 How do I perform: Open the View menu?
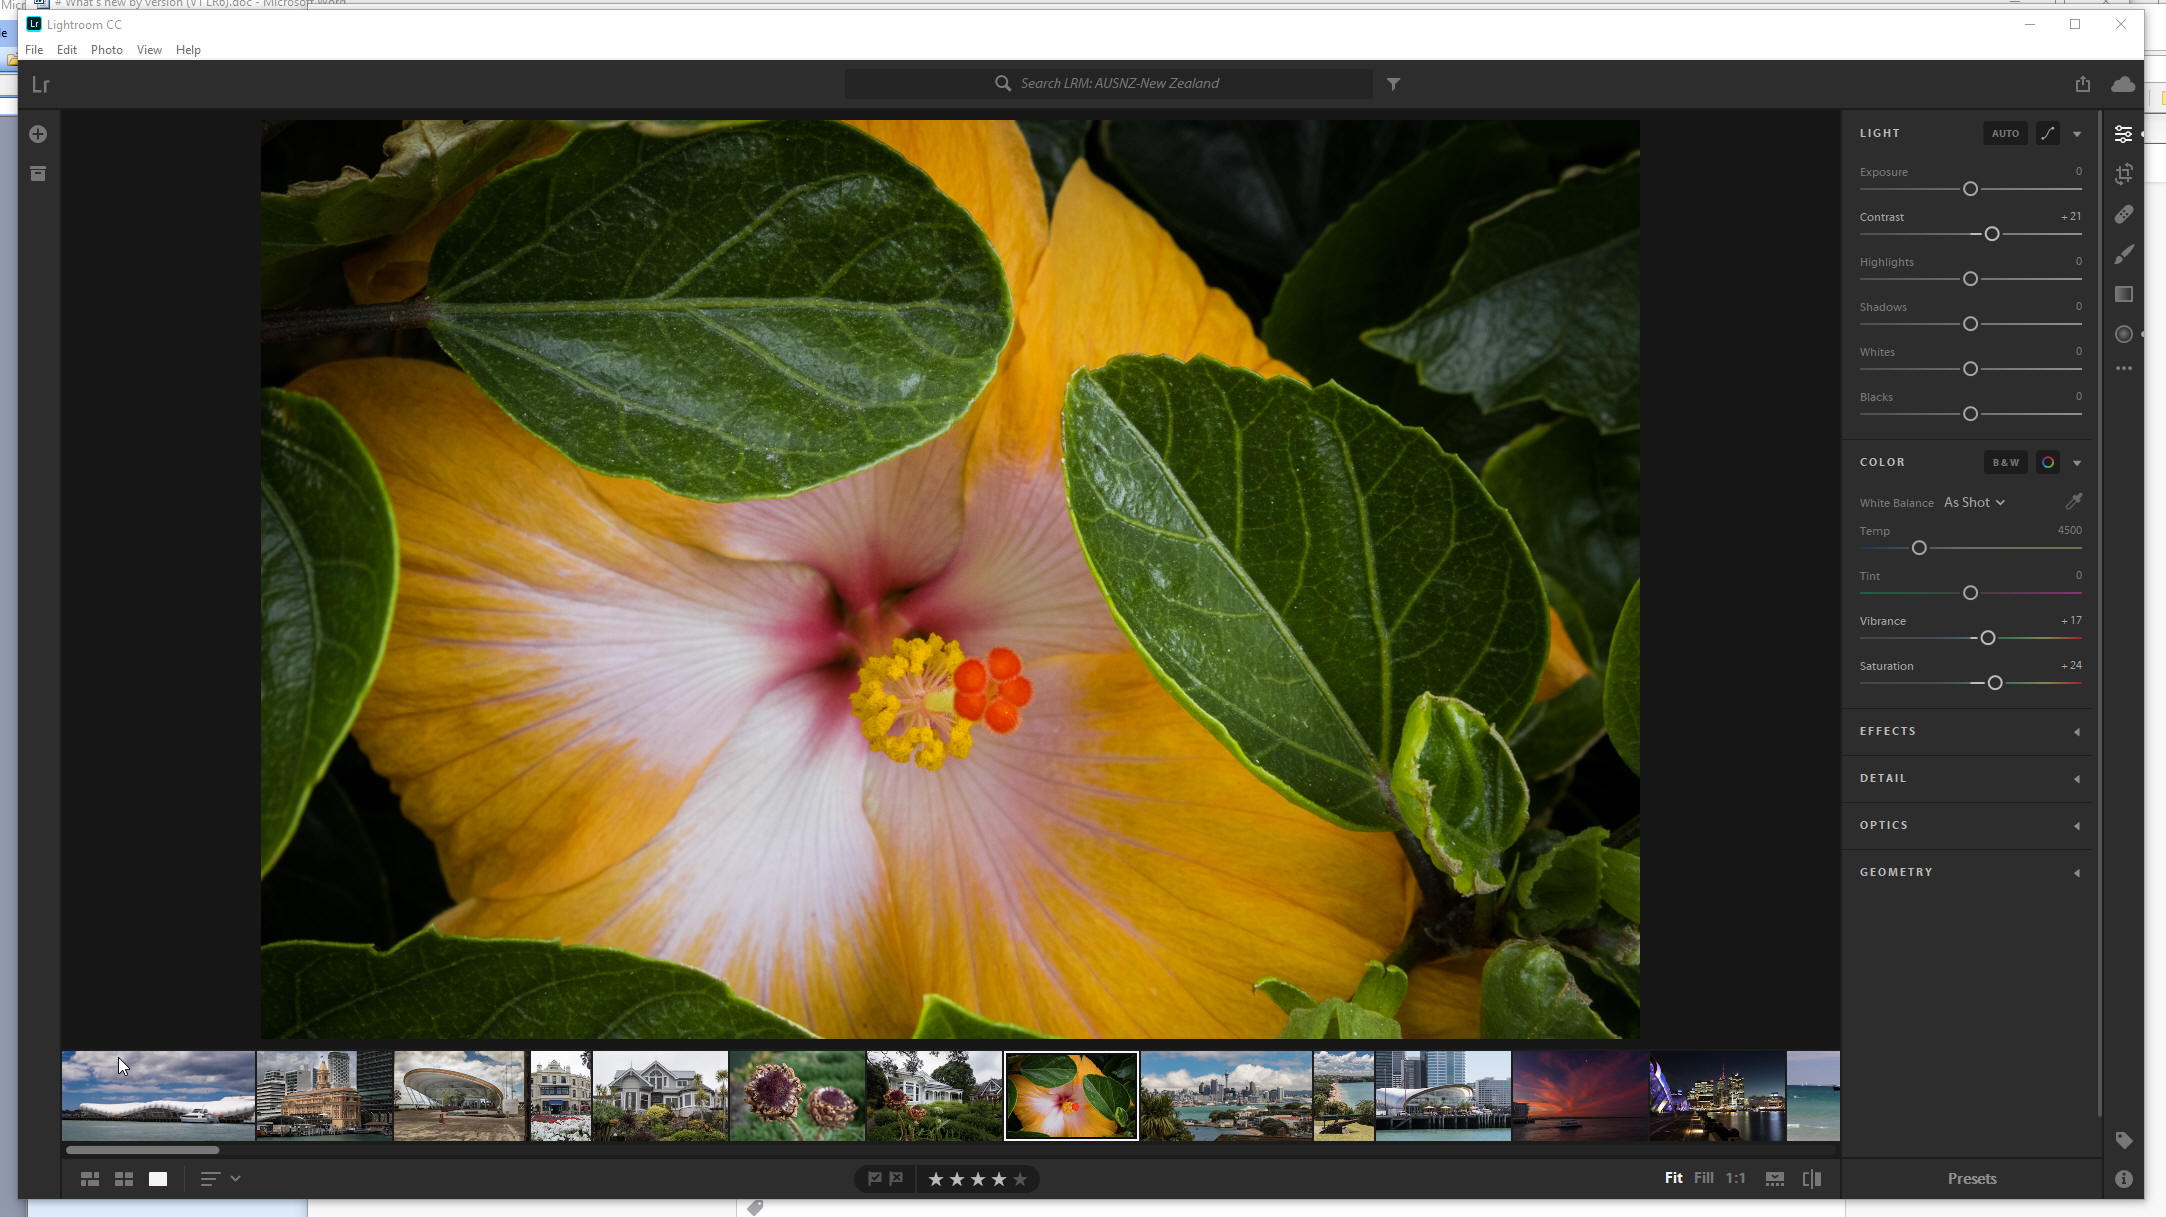tap(149, 50)
